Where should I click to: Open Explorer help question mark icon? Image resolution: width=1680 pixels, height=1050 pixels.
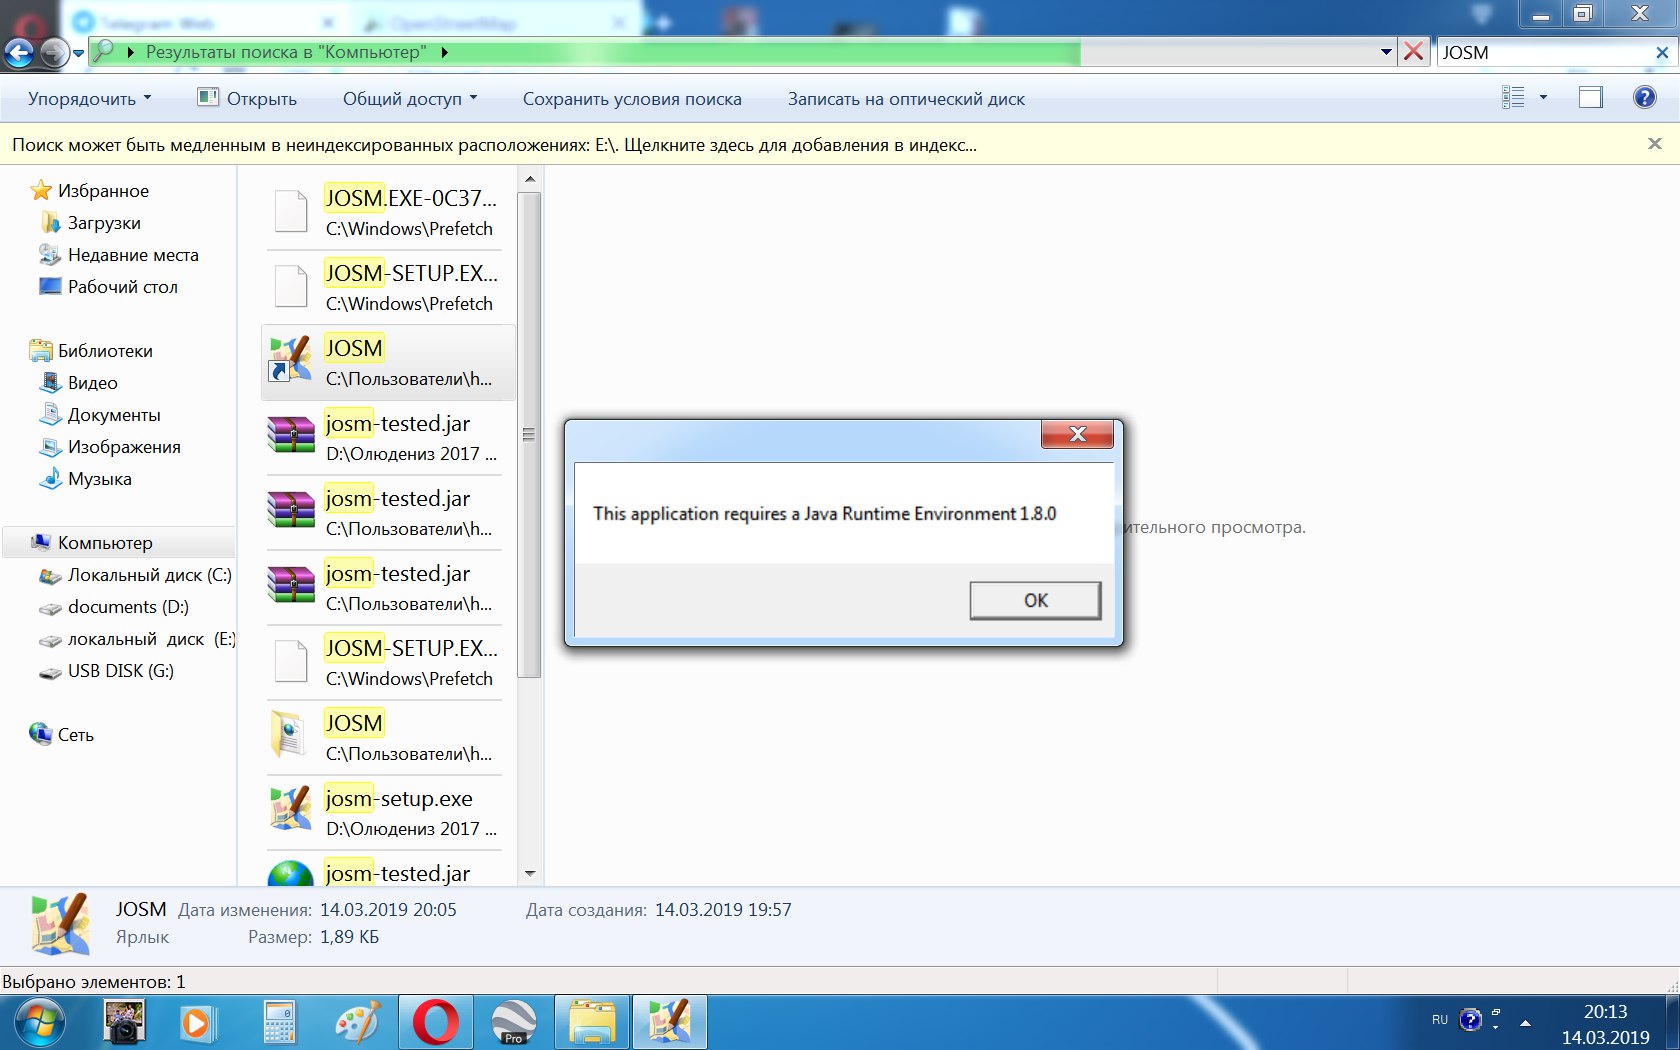[1644, 97]
